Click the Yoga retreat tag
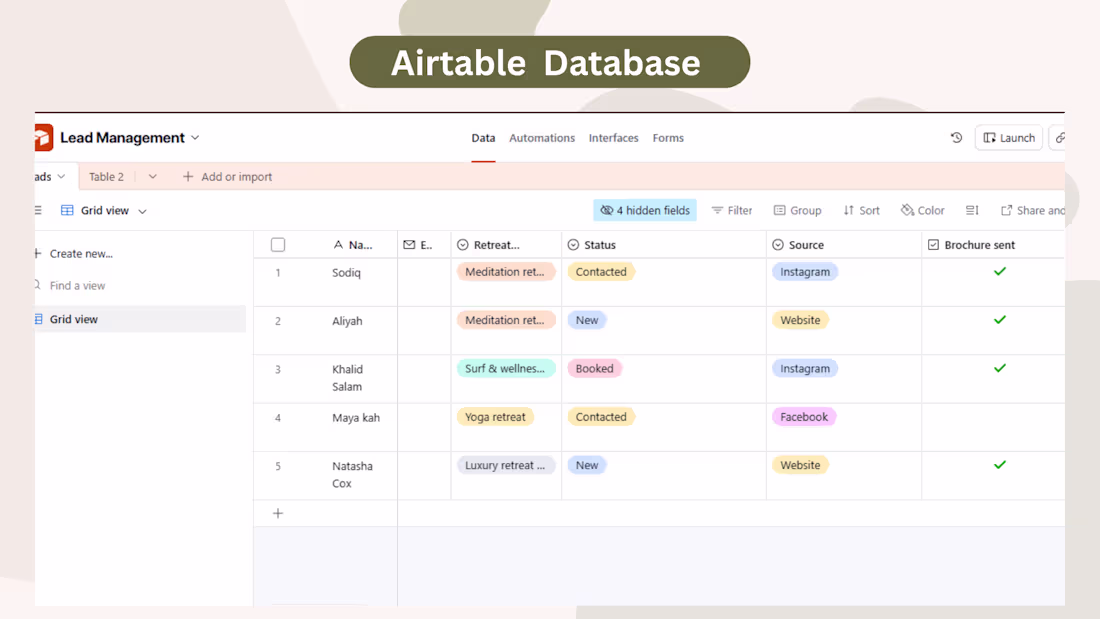Screen dimensions: 1100x619 [x=495, y=417]
